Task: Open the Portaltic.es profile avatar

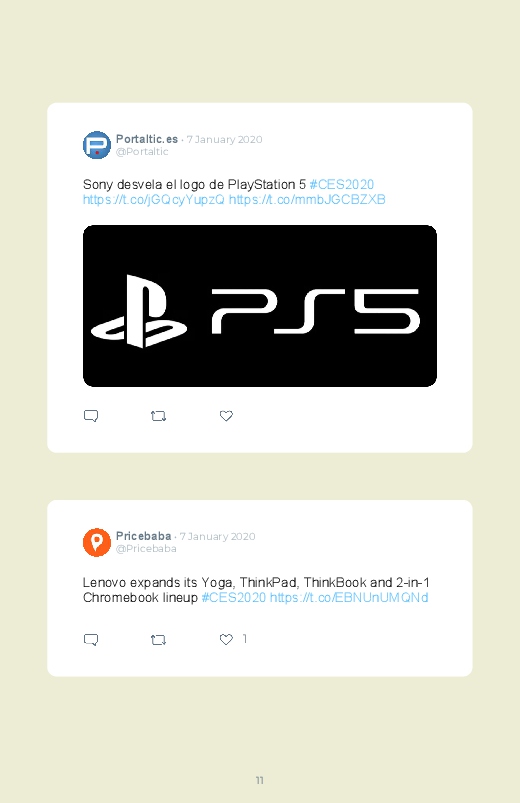Action: point(97,145)
